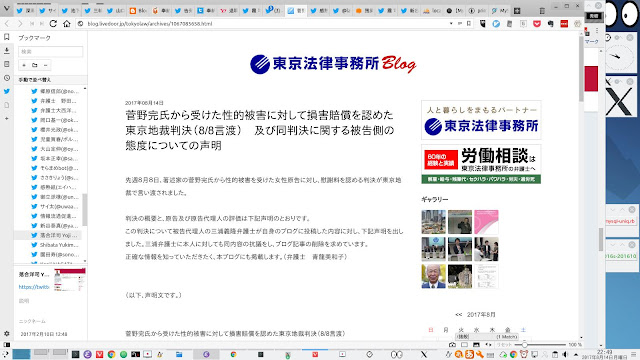Open Chrome from the taskbar

pyautogui.click(x=111, y=354)
